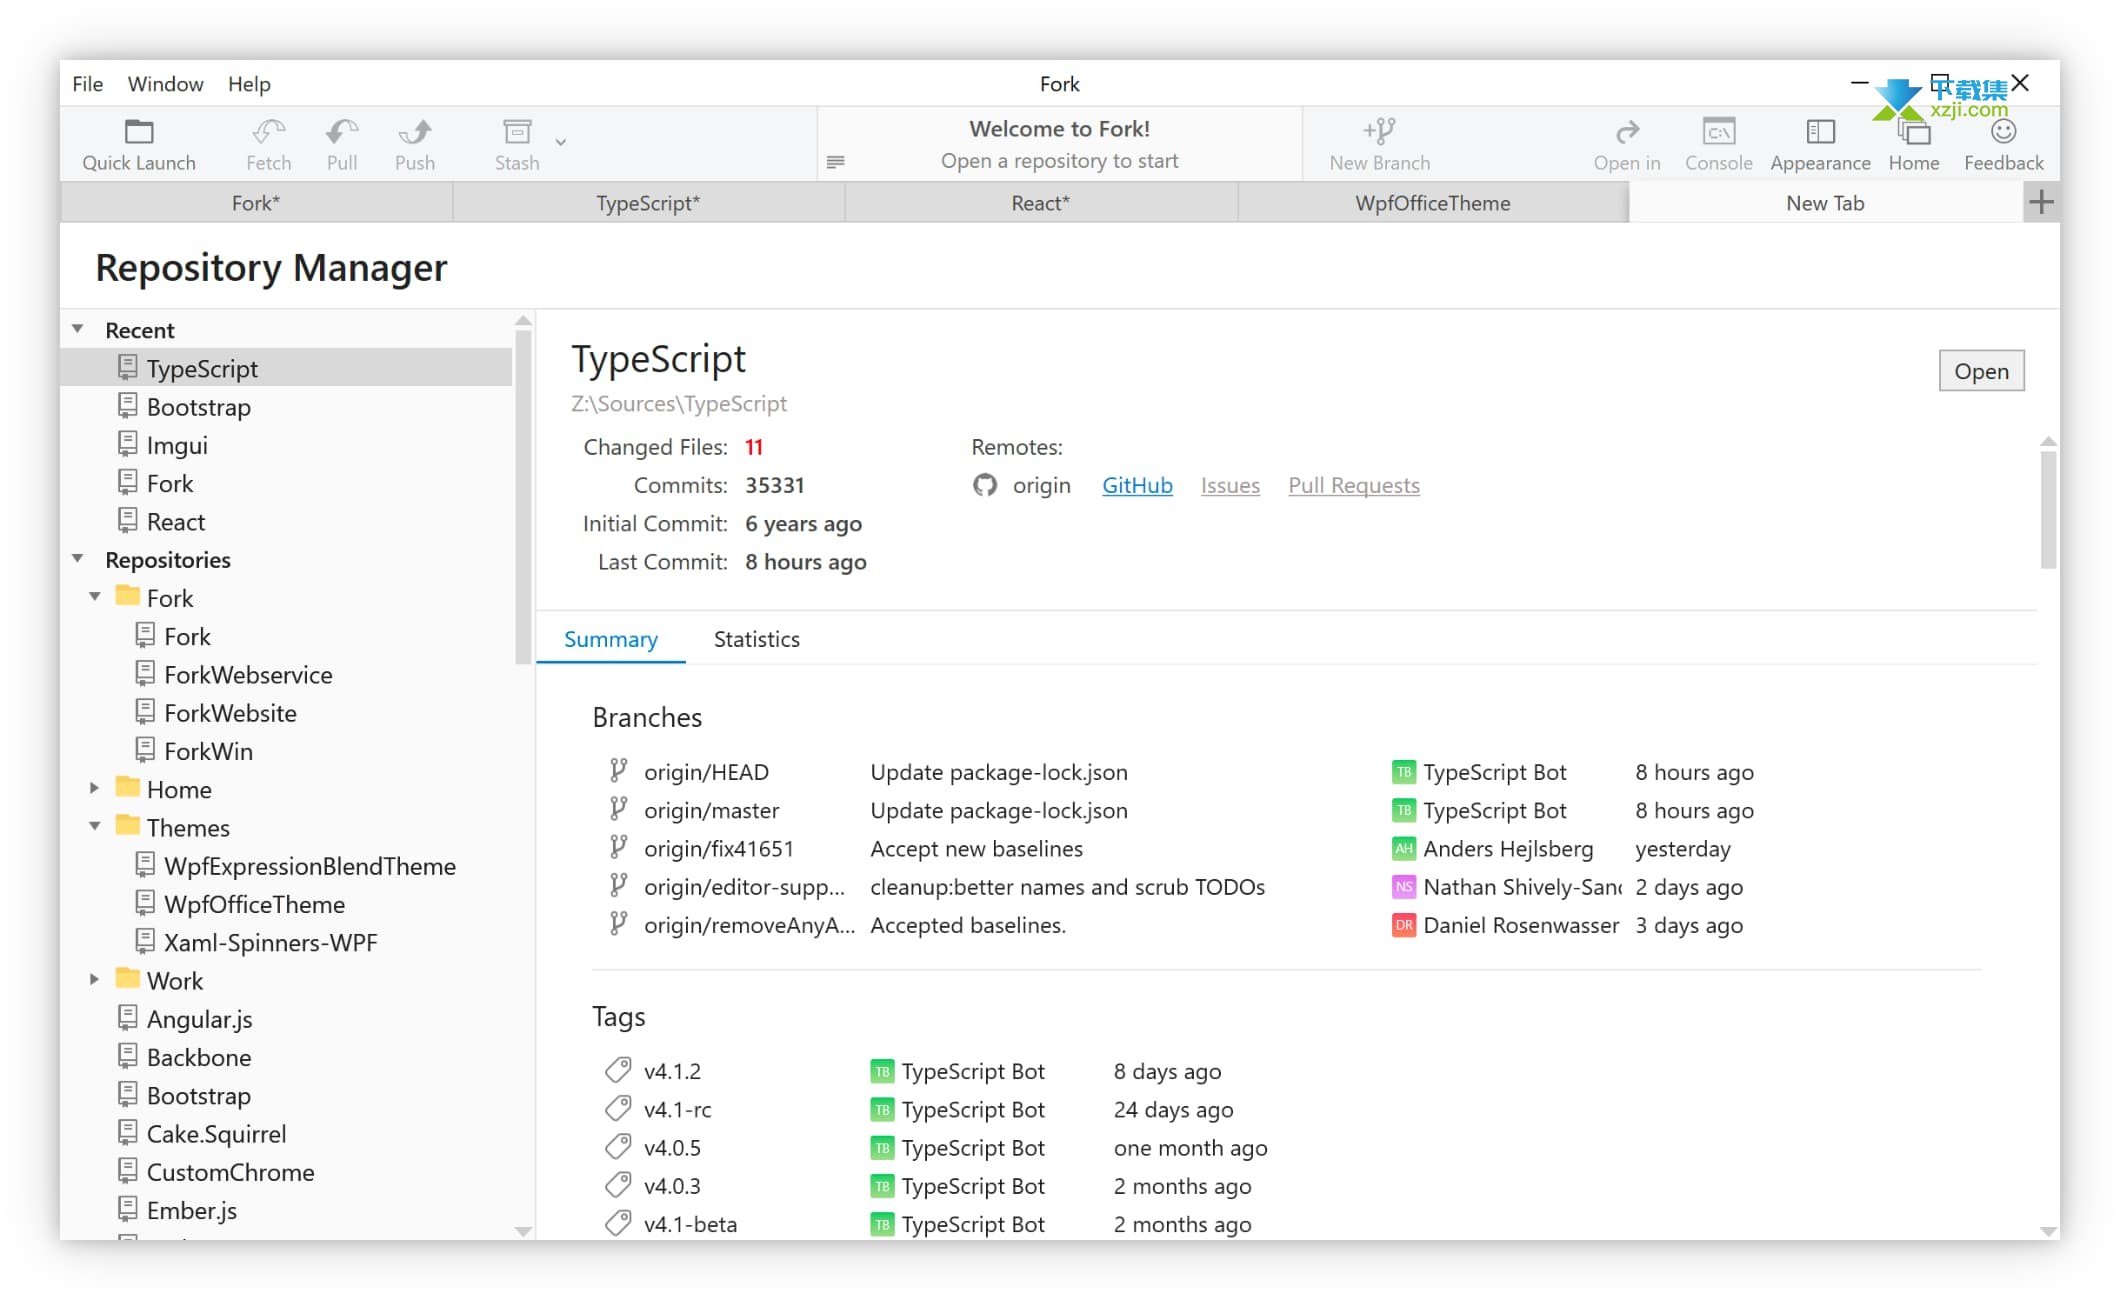This screenshot has width=2120, height=1300.
Task: Expand the Work folder in sidebar
Action: pyautogui.click(x=95, y=980)
